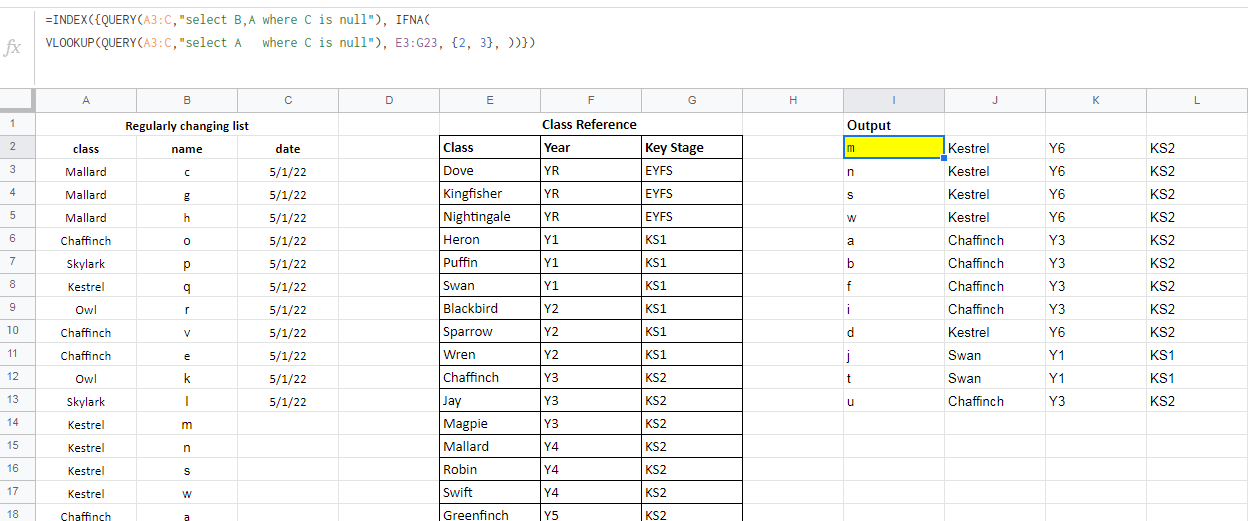Screen dimensions: 1248x521
Task: Click the date '5/1/22' in row 13
Action: (288, 401)
